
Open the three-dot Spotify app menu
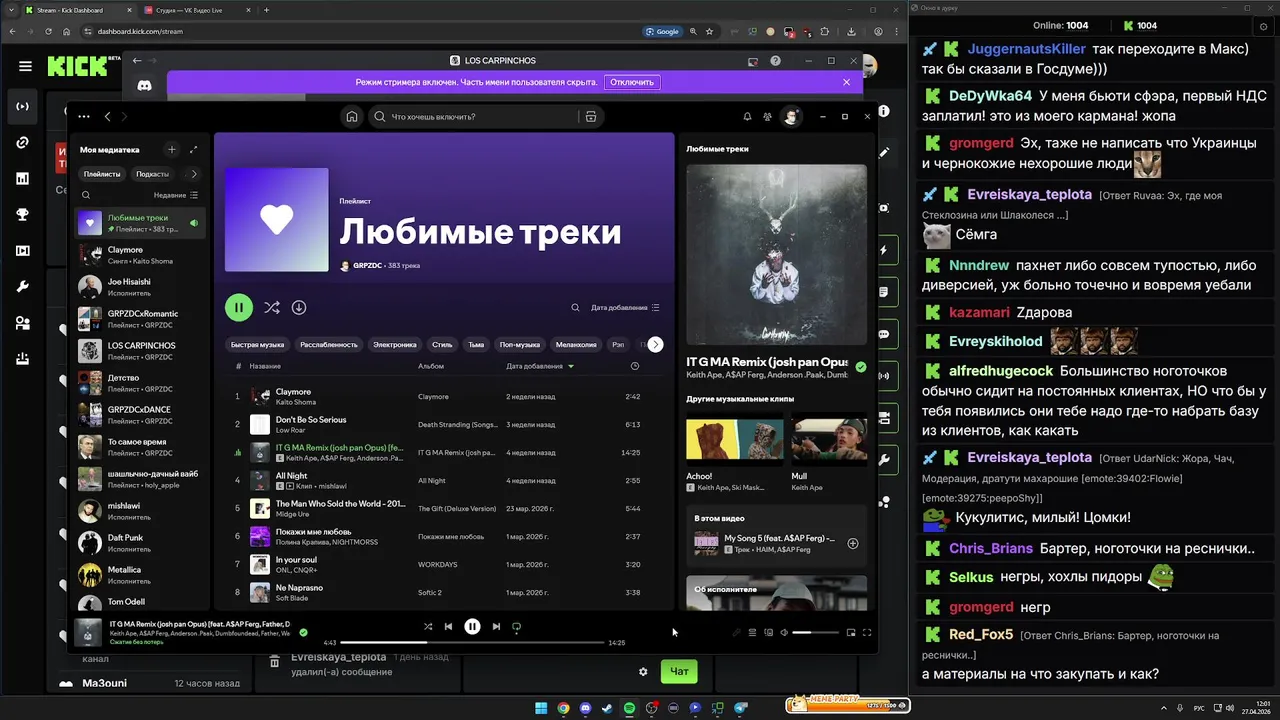pos(84,117)
